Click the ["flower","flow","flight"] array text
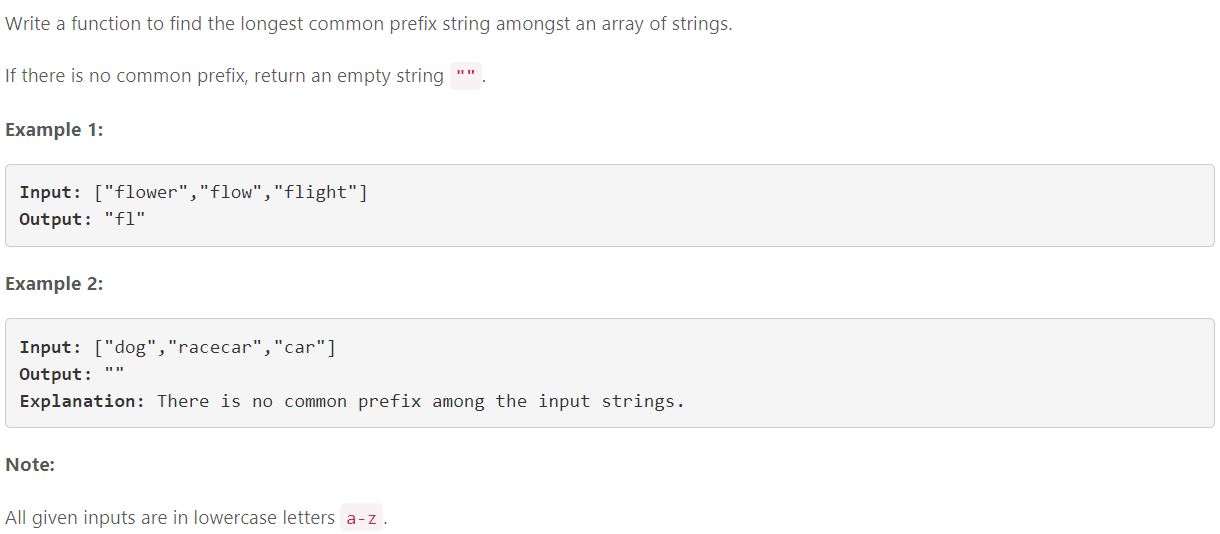 click(230, 192)
